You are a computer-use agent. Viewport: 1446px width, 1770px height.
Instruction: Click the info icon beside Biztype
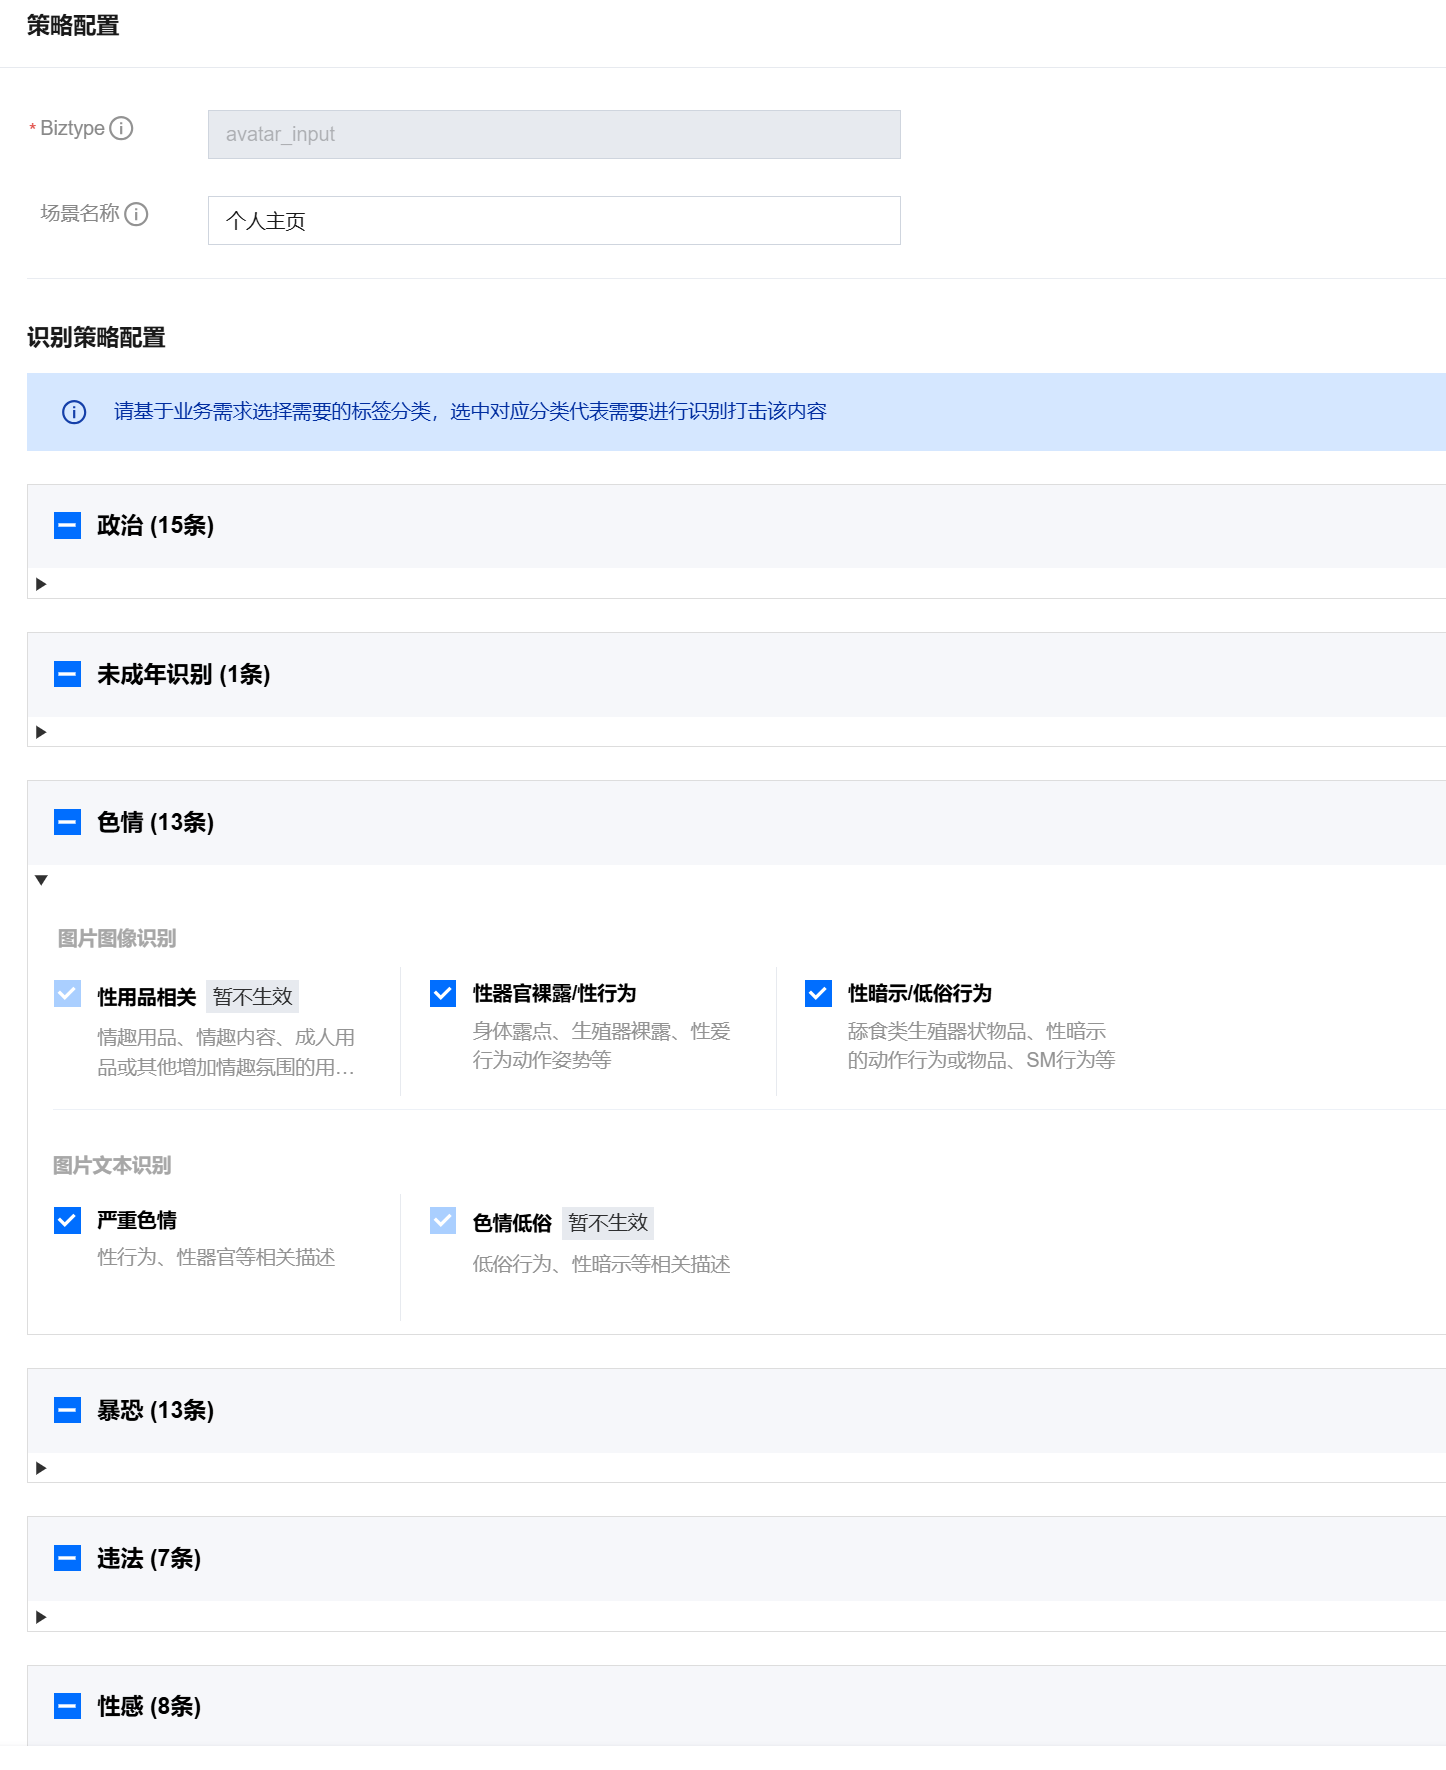121,128
